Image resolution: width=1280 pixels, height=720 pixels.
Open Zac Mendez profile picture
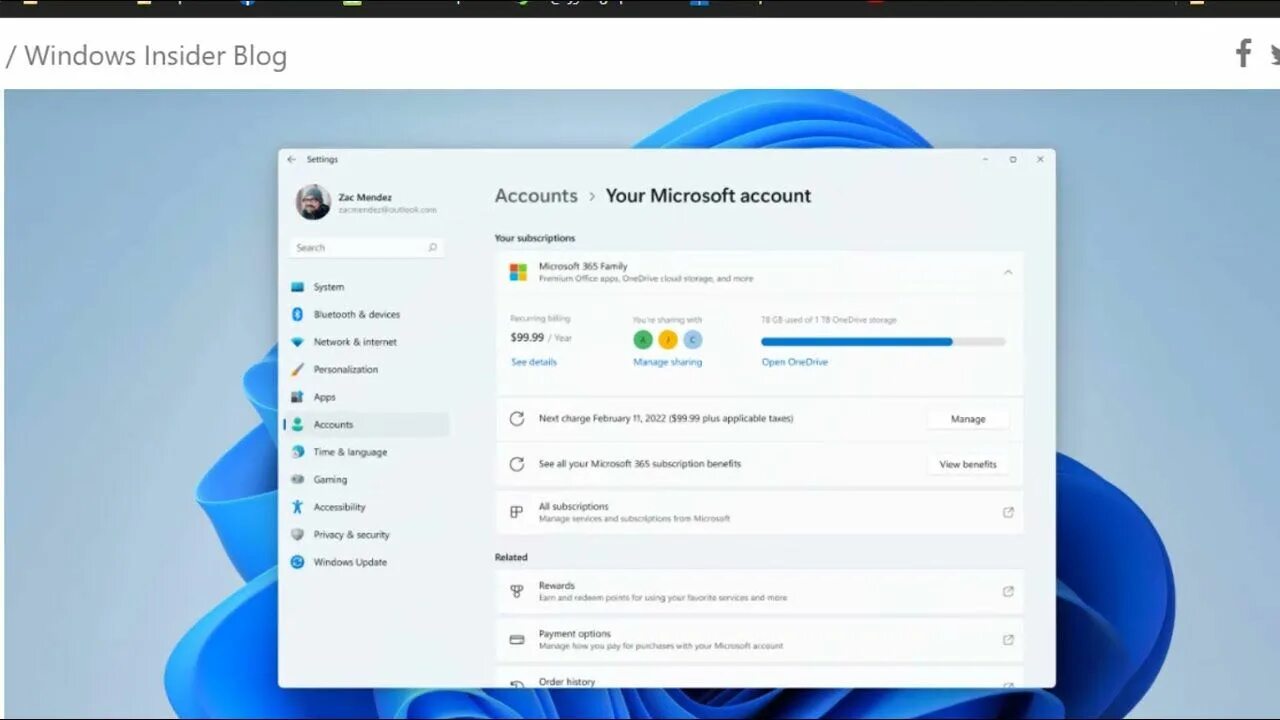click(x=313, y=202)
